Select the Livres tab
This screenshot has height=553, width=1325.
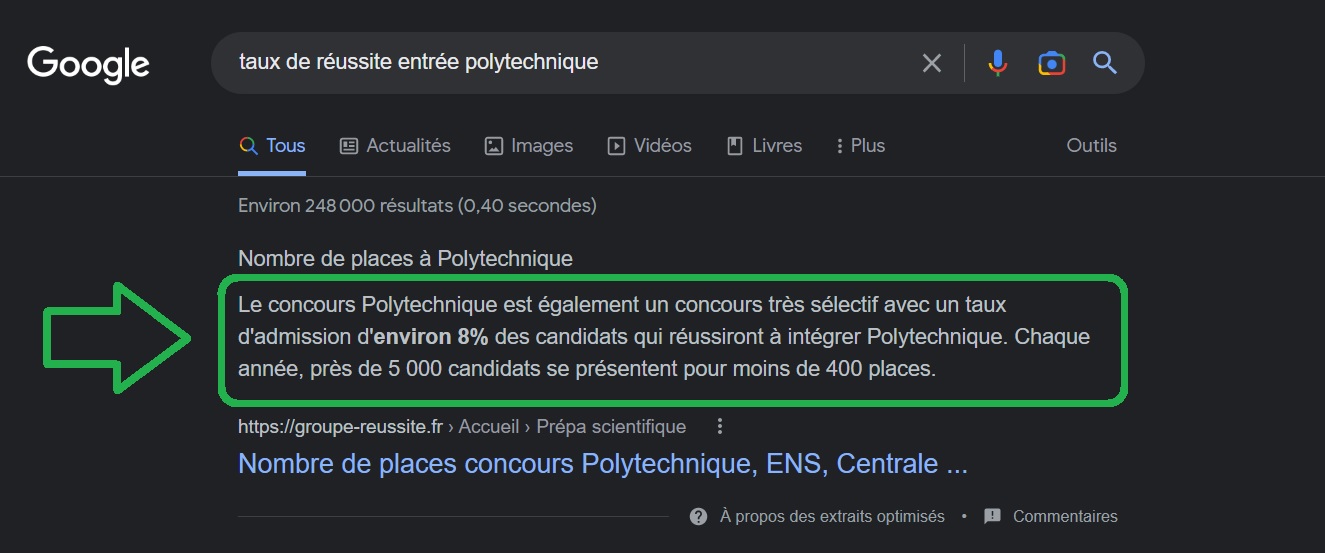click(x=764, y=146)
